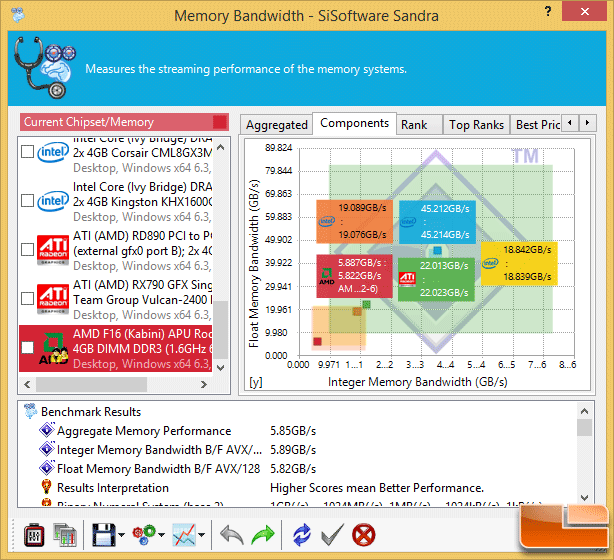Click the list horizontal scrollbar thumb
Viewport: 614px width, 560px height.
click(x=91, y=384)
